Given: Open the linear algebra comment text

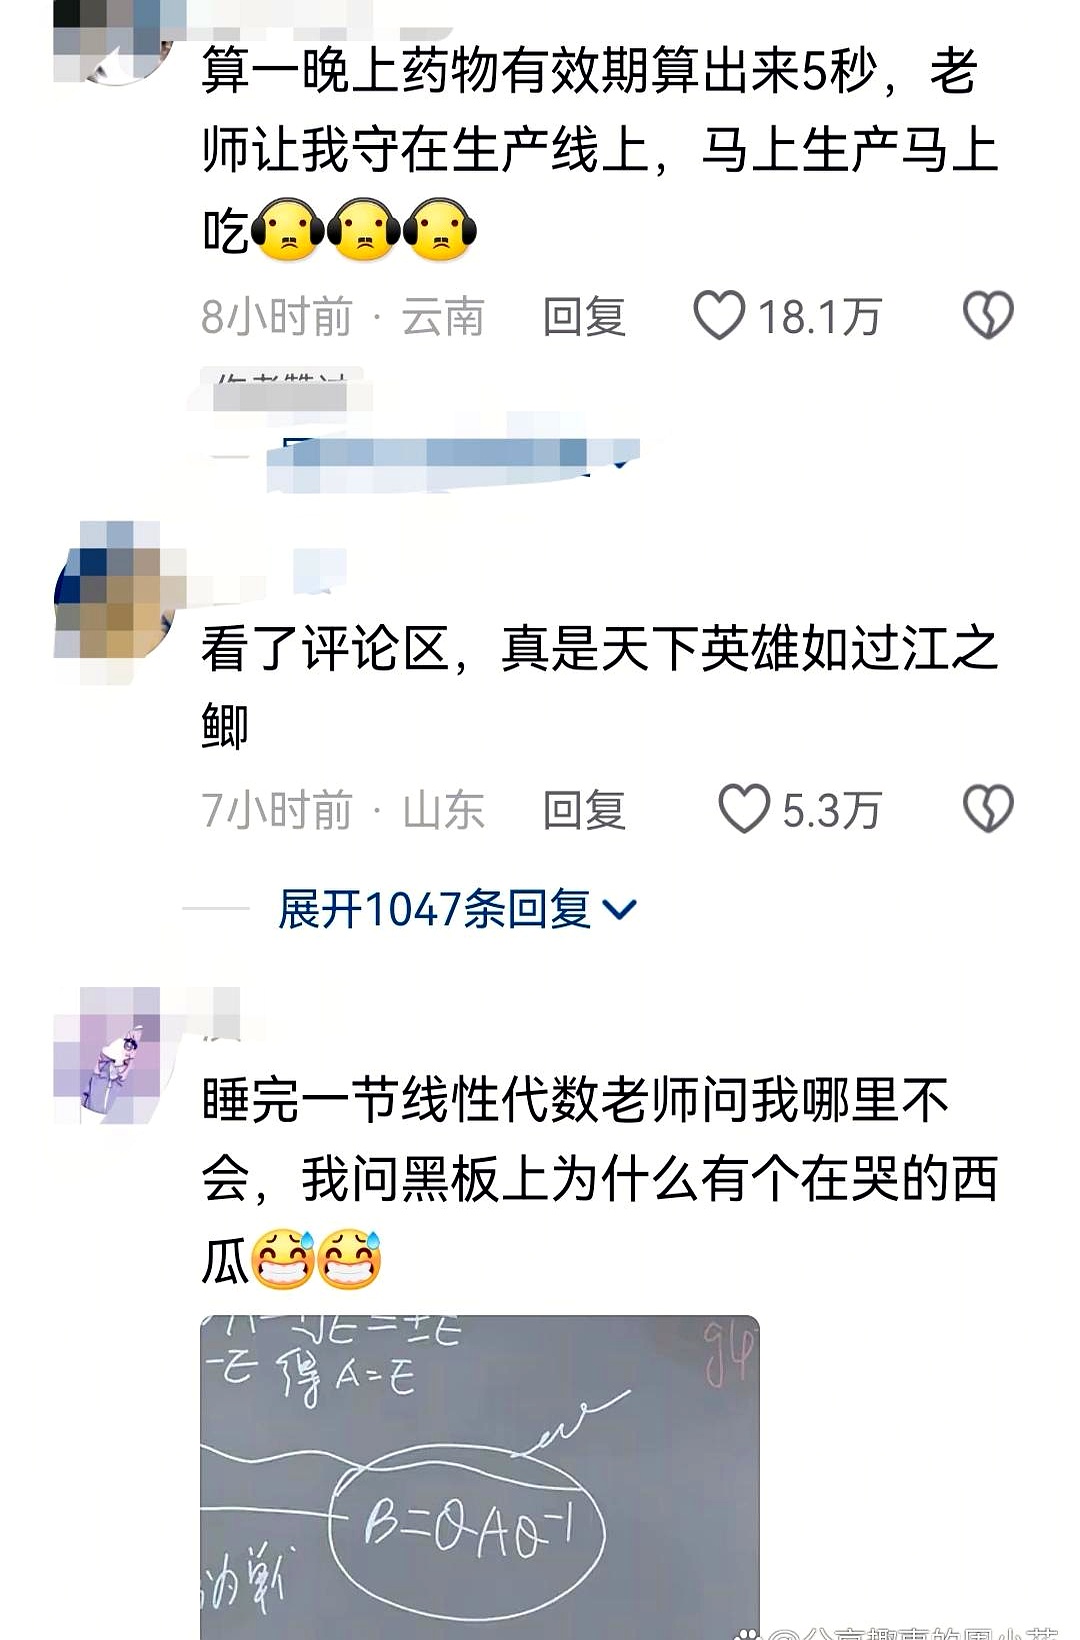Looking at the screenshot, I should [x=600, y=1180].
